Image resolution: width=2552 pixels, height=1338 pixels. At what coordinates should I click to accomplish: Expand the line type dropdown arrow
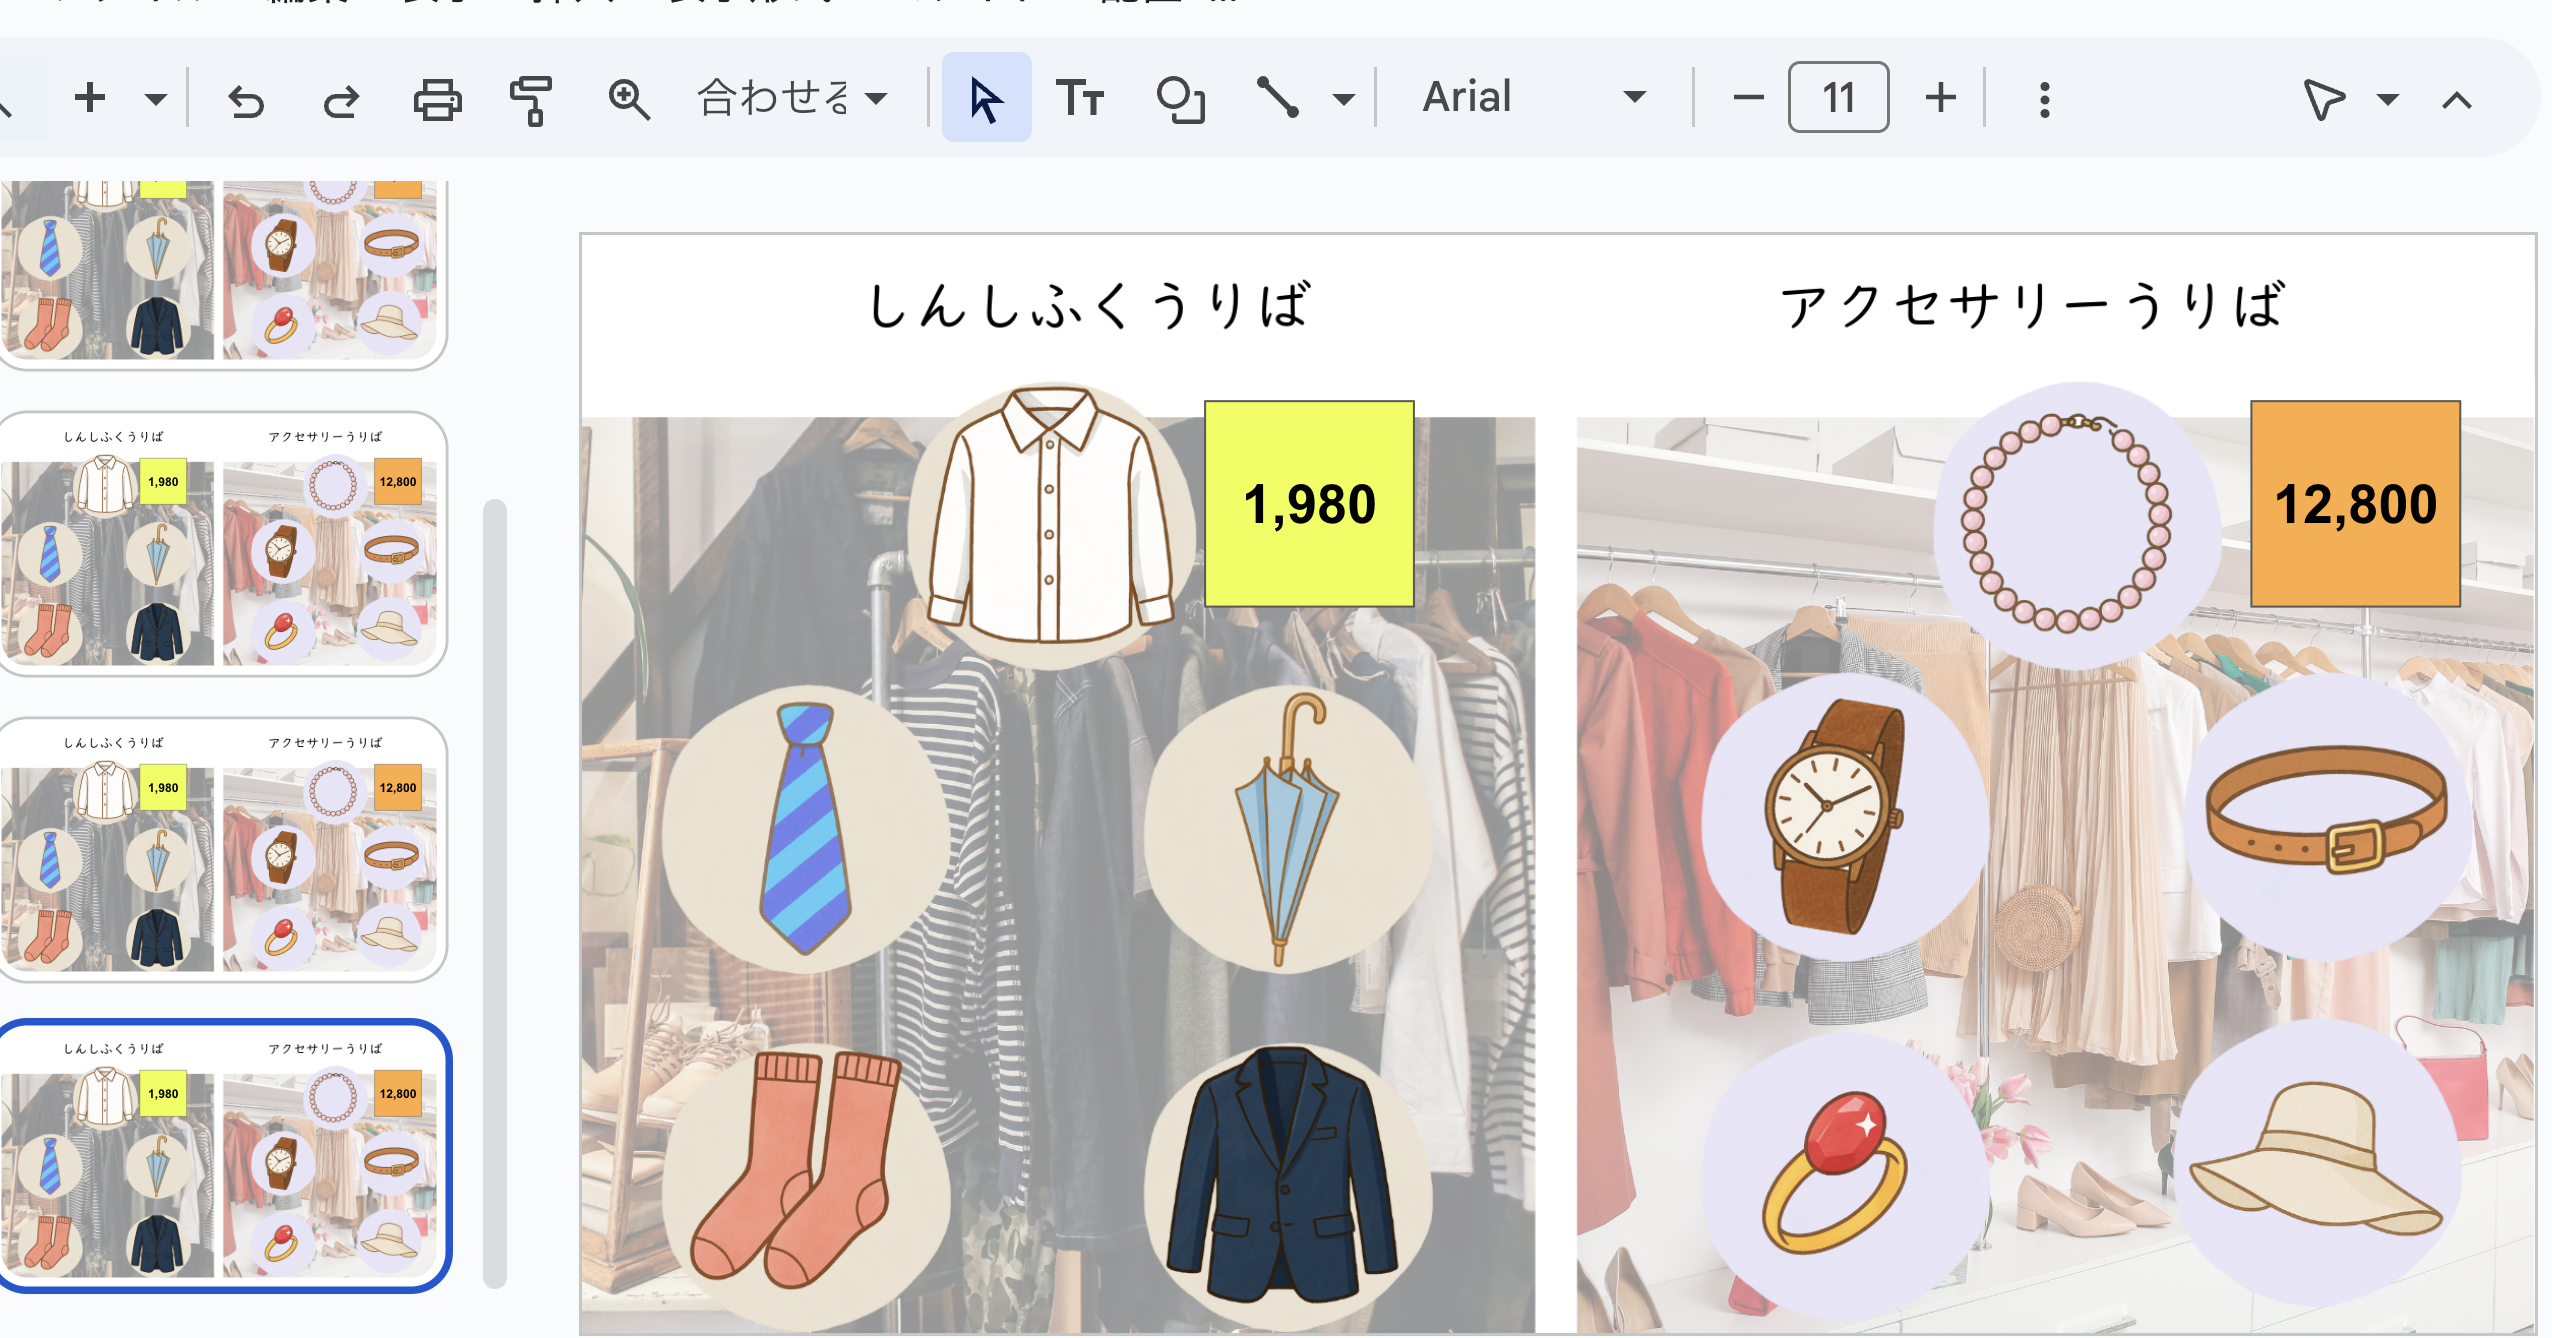[x=1344, y=98]
